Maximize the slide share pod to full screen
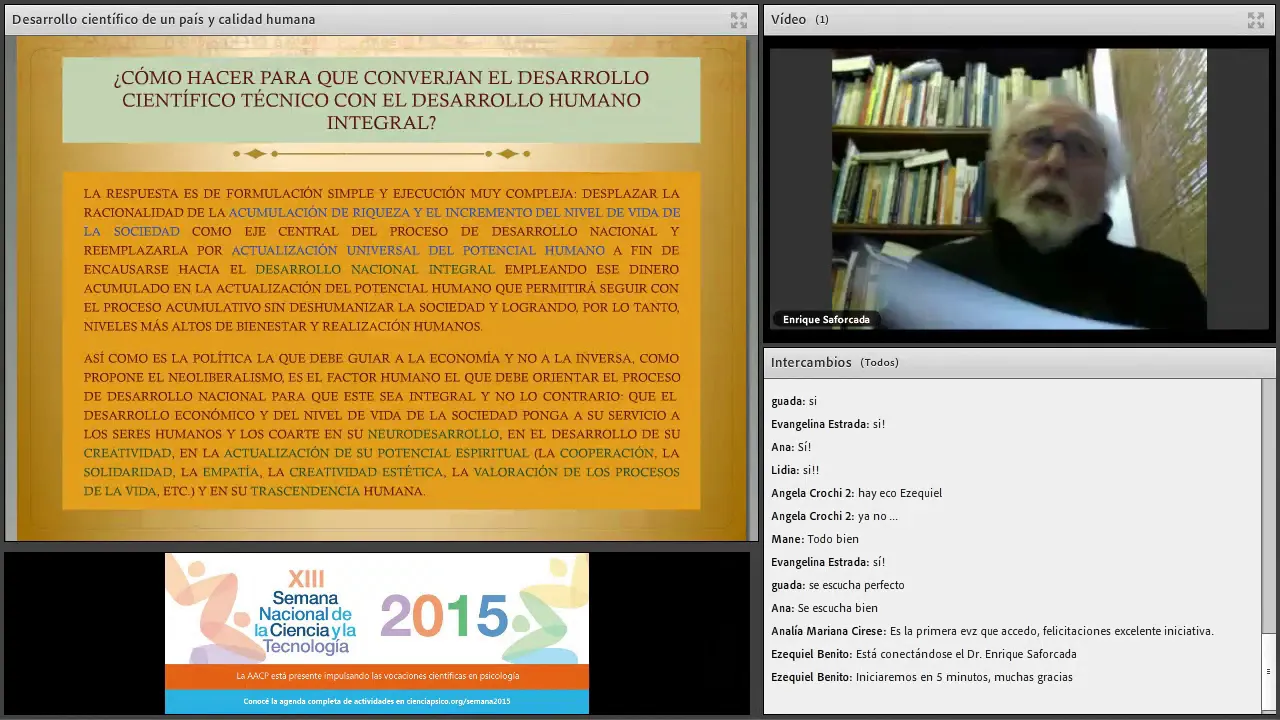 739,20
